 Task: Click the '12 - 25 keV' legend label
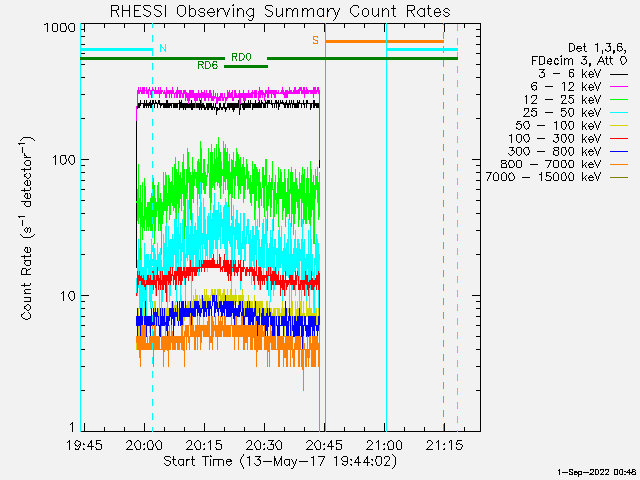(x=562, y=100)
